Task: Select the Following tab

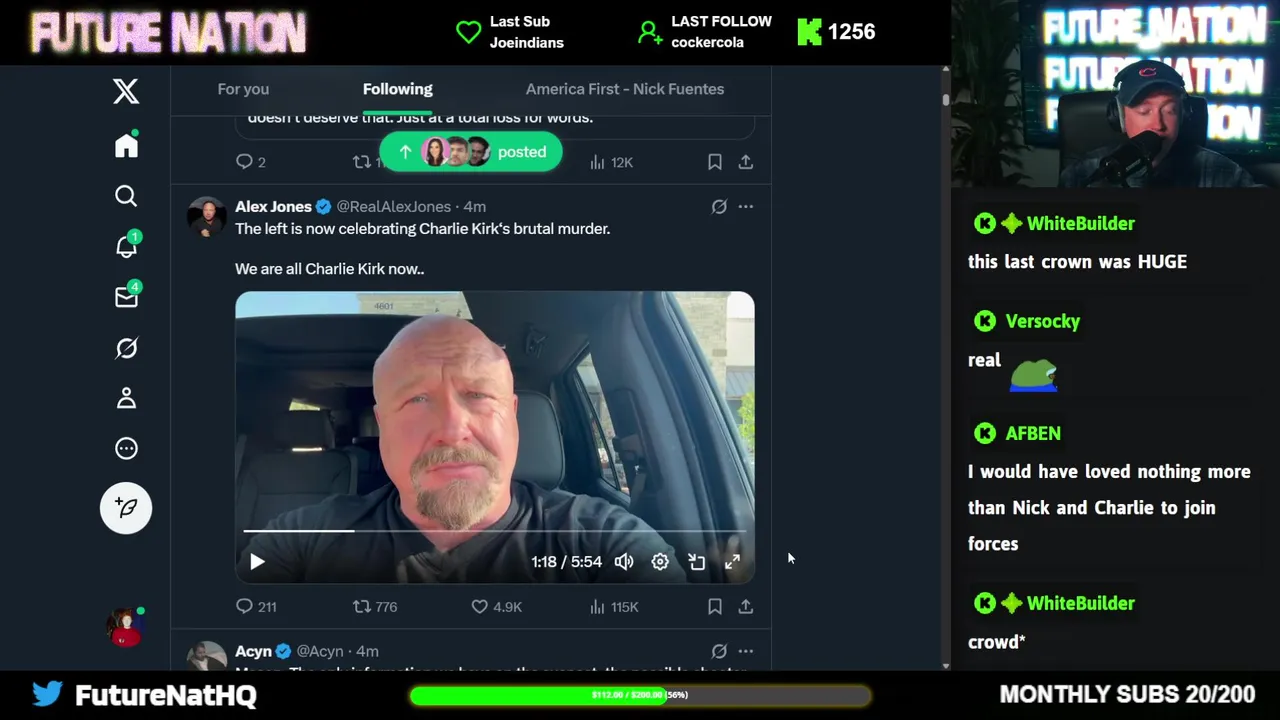Action: tap(397, 89)
